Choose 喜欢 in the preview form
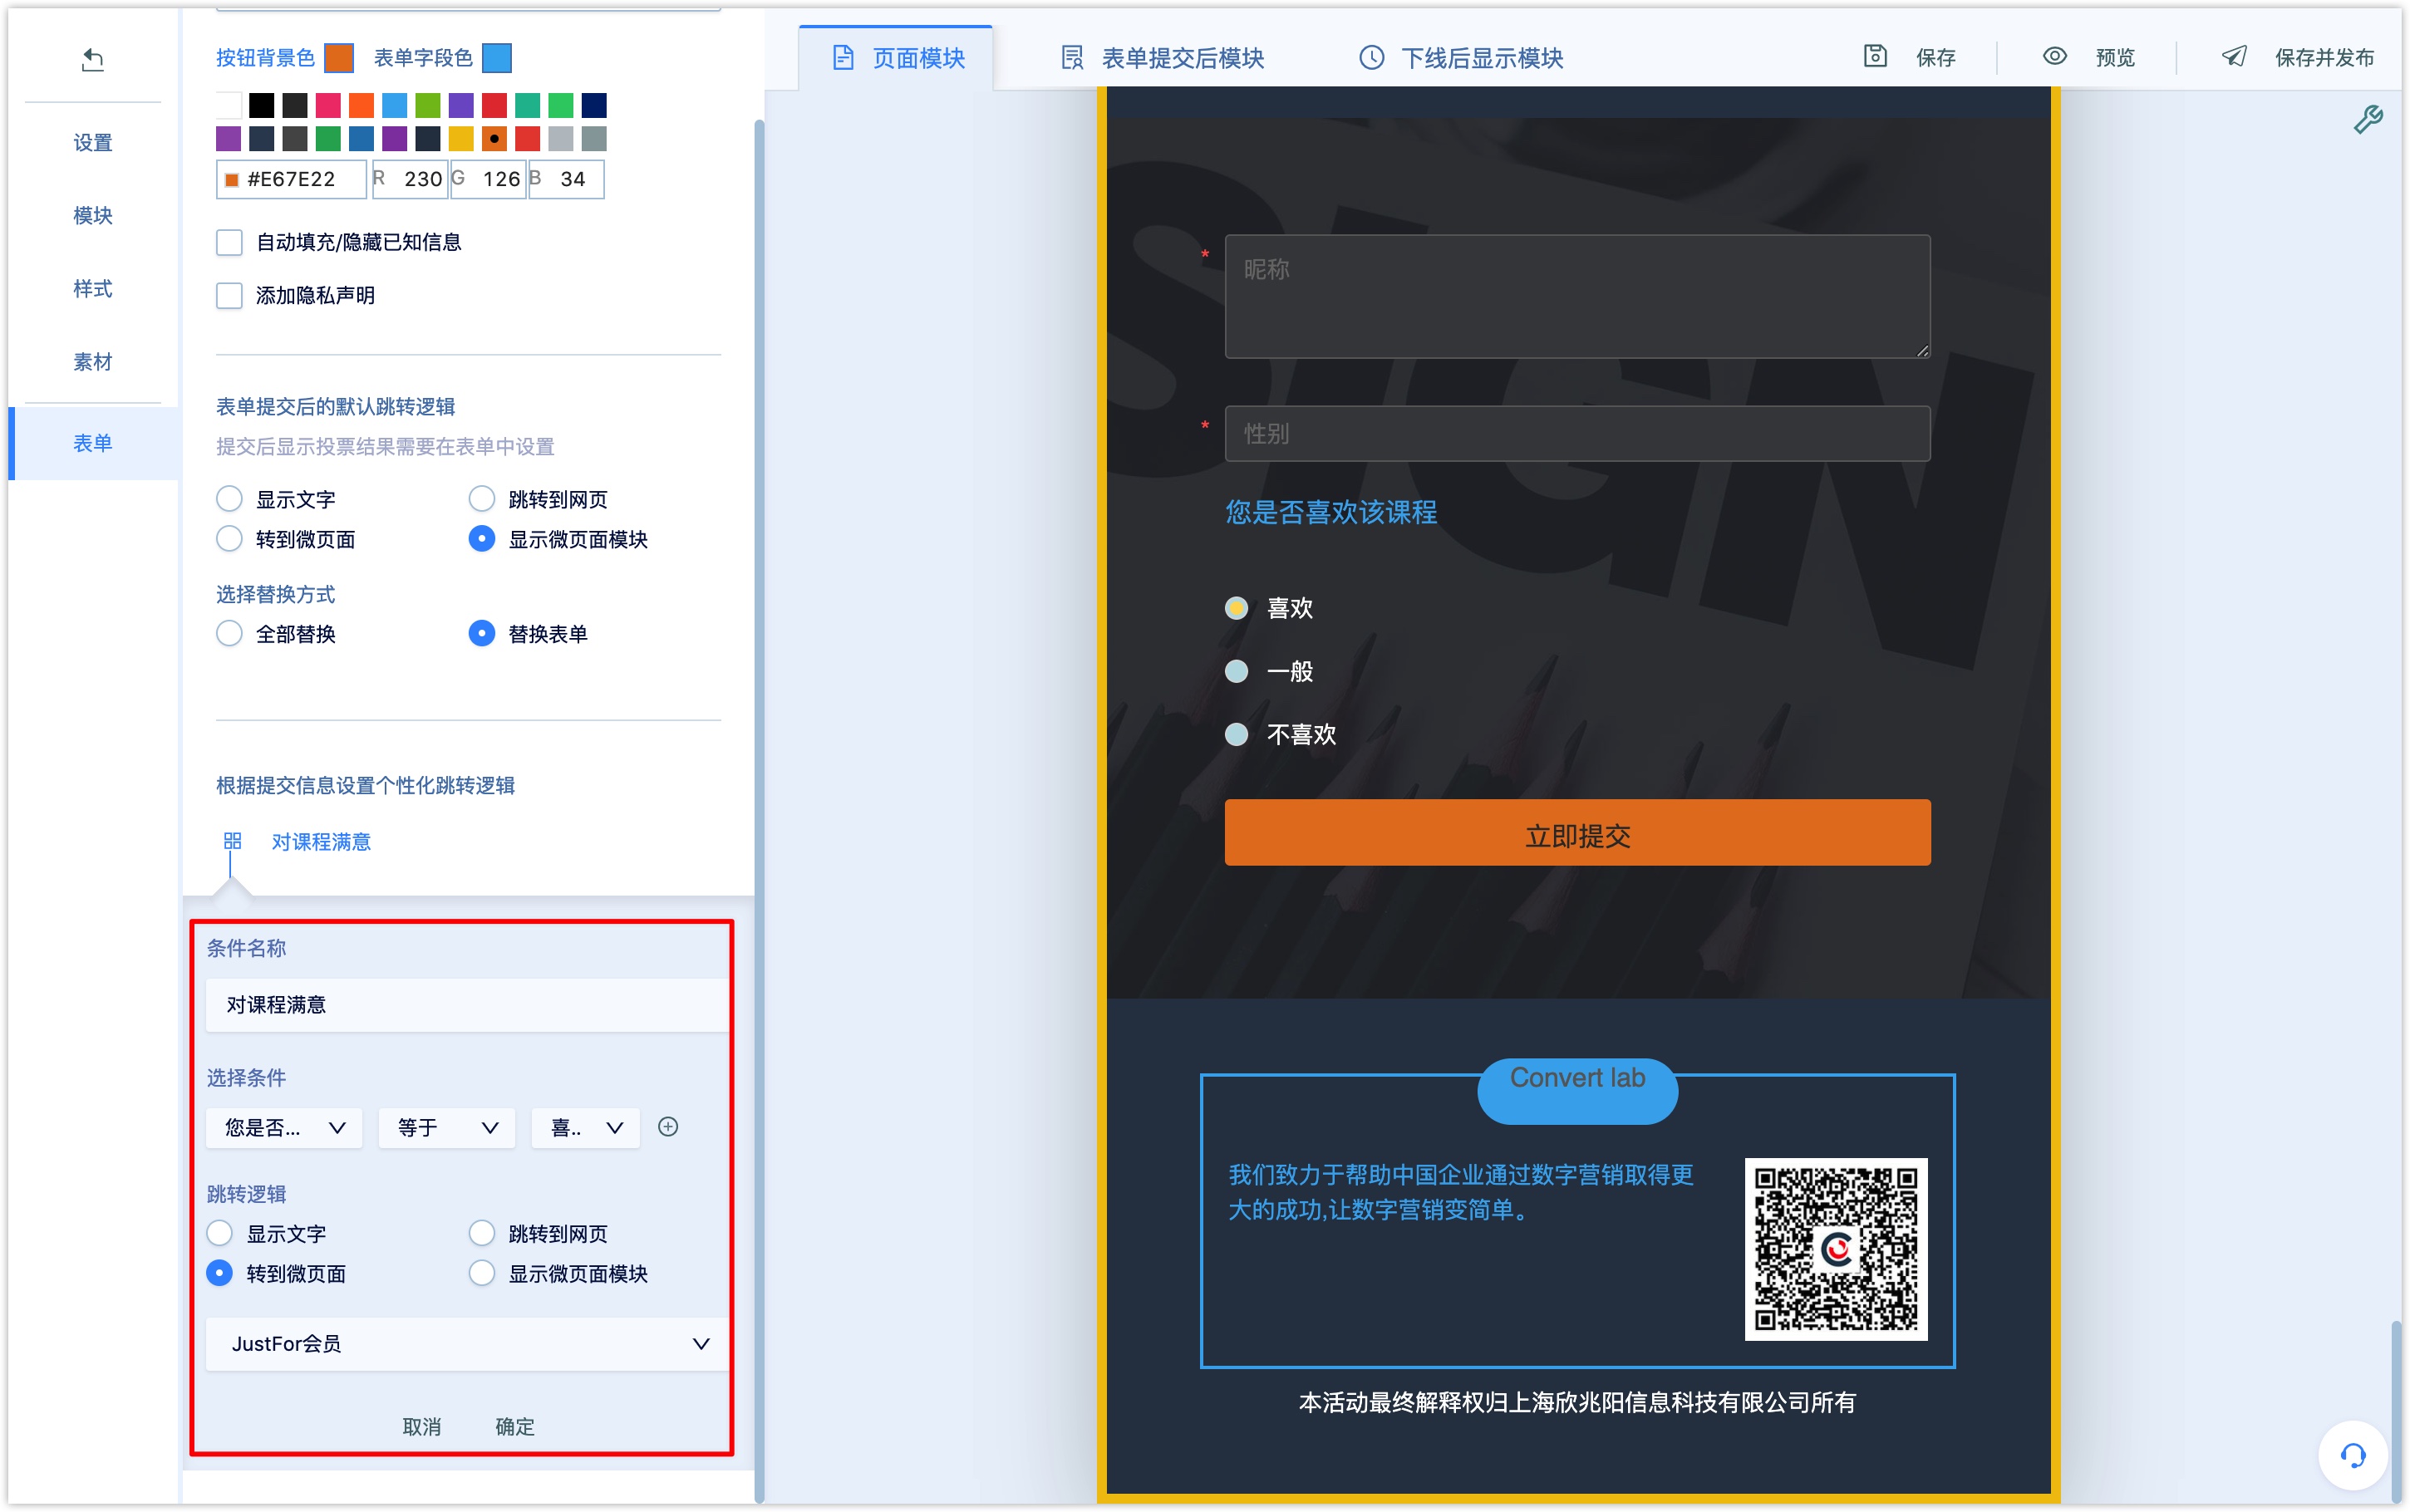2410x1512 pixels. pos(1236,608)
